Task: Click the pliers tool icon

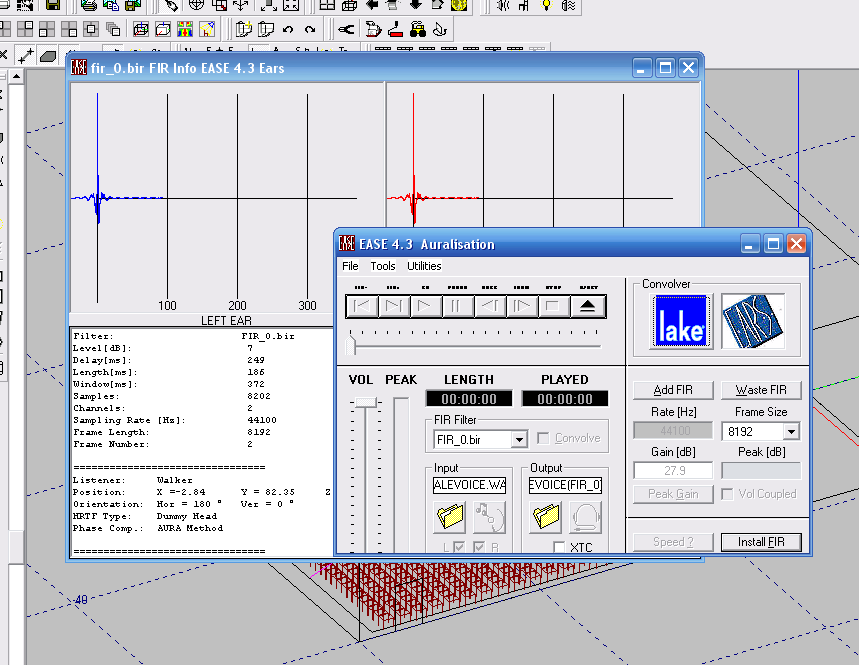Action: point(346,29)
